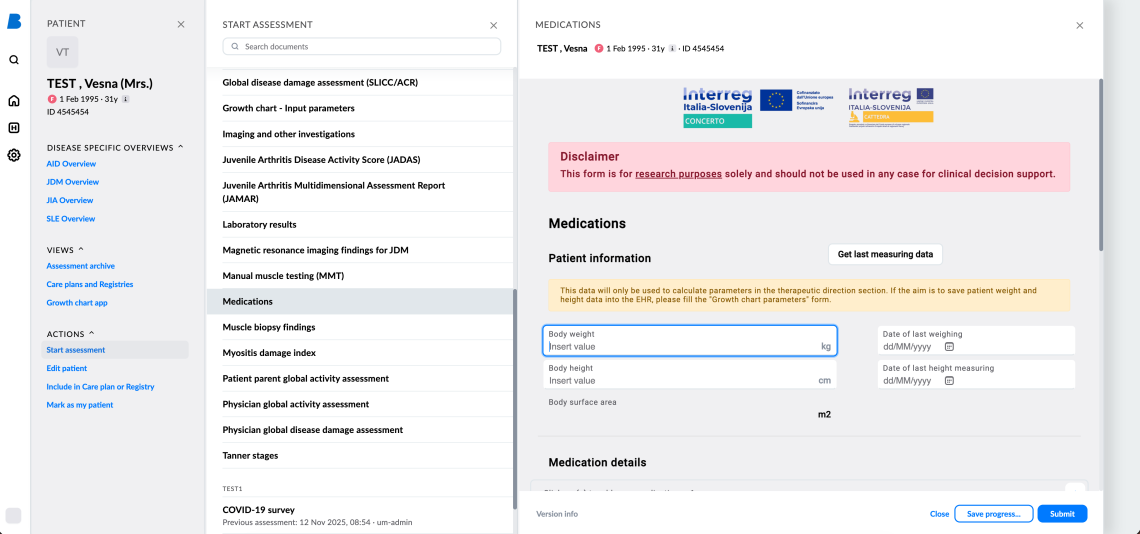Open Manual muscle testing (MMT) form
The image size is (1140, 534).
coord(360,276)
